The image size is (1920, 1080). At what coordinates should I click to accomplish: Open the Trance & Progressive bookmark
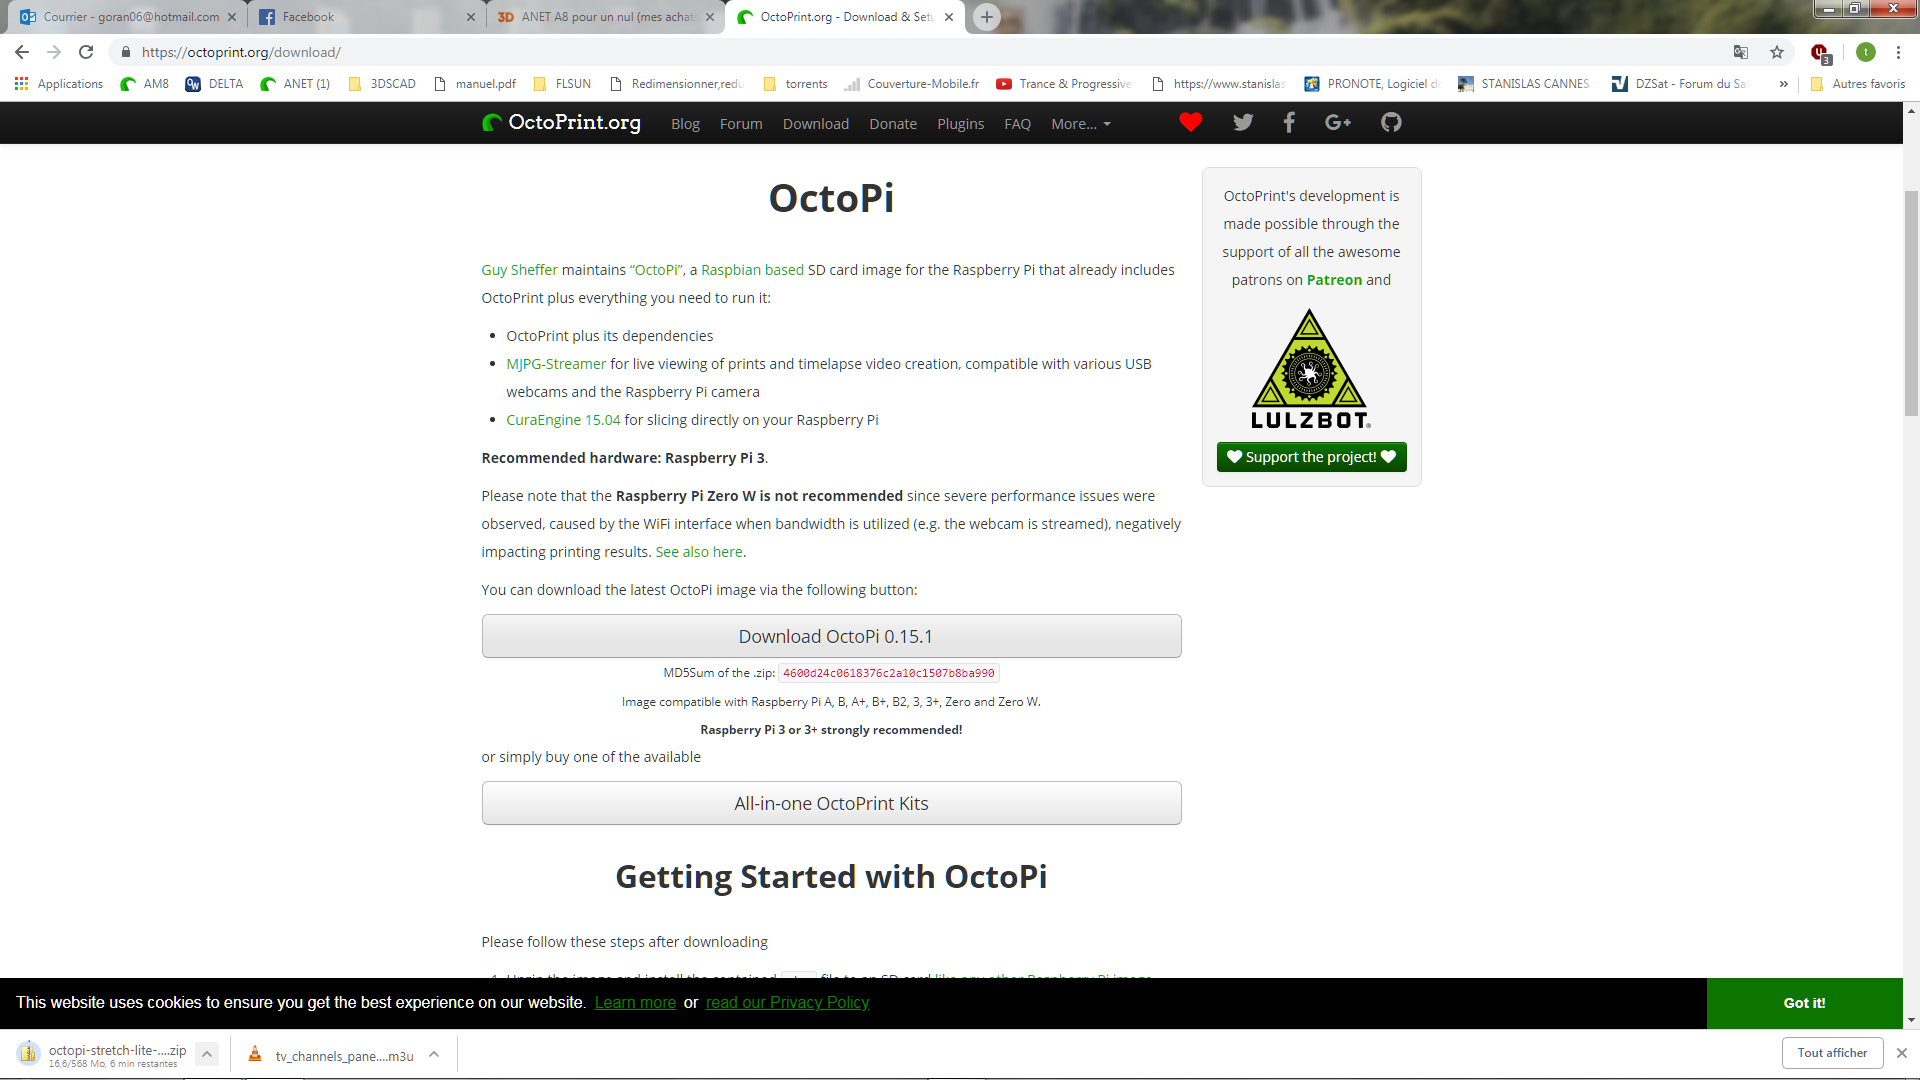pyautogui.click(x=1064, y=84)
